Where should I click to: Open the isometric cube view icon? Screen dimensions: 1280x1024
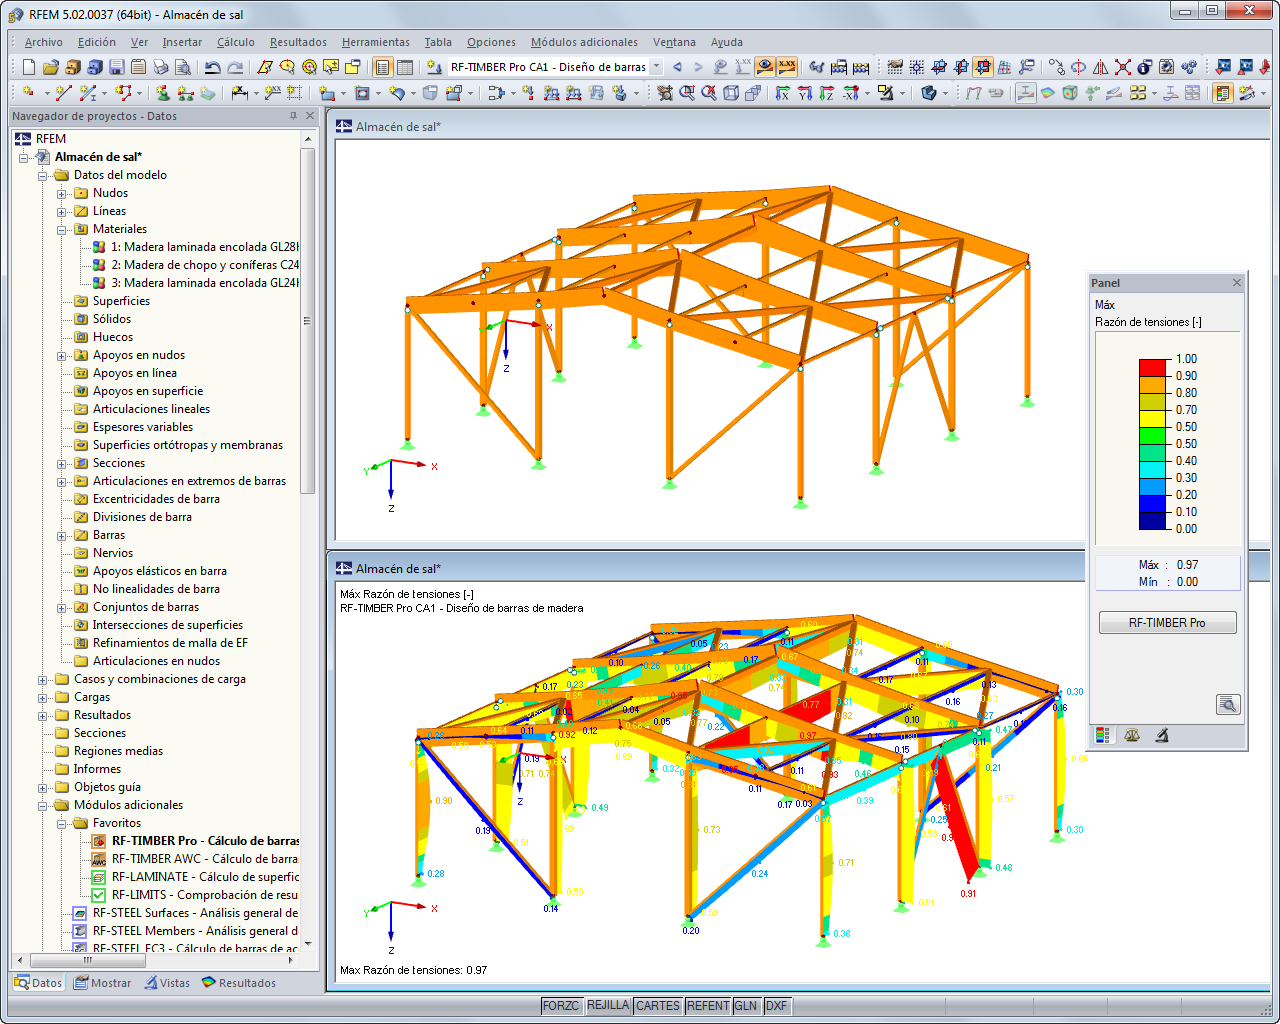click(x=731, y=93)
